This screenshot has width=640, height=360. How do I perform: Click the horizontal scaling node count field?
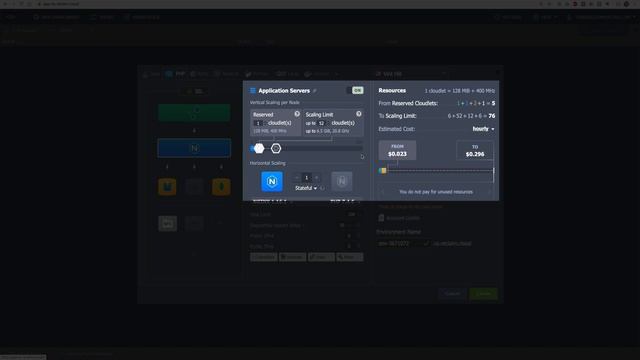[x=307, y=178]
